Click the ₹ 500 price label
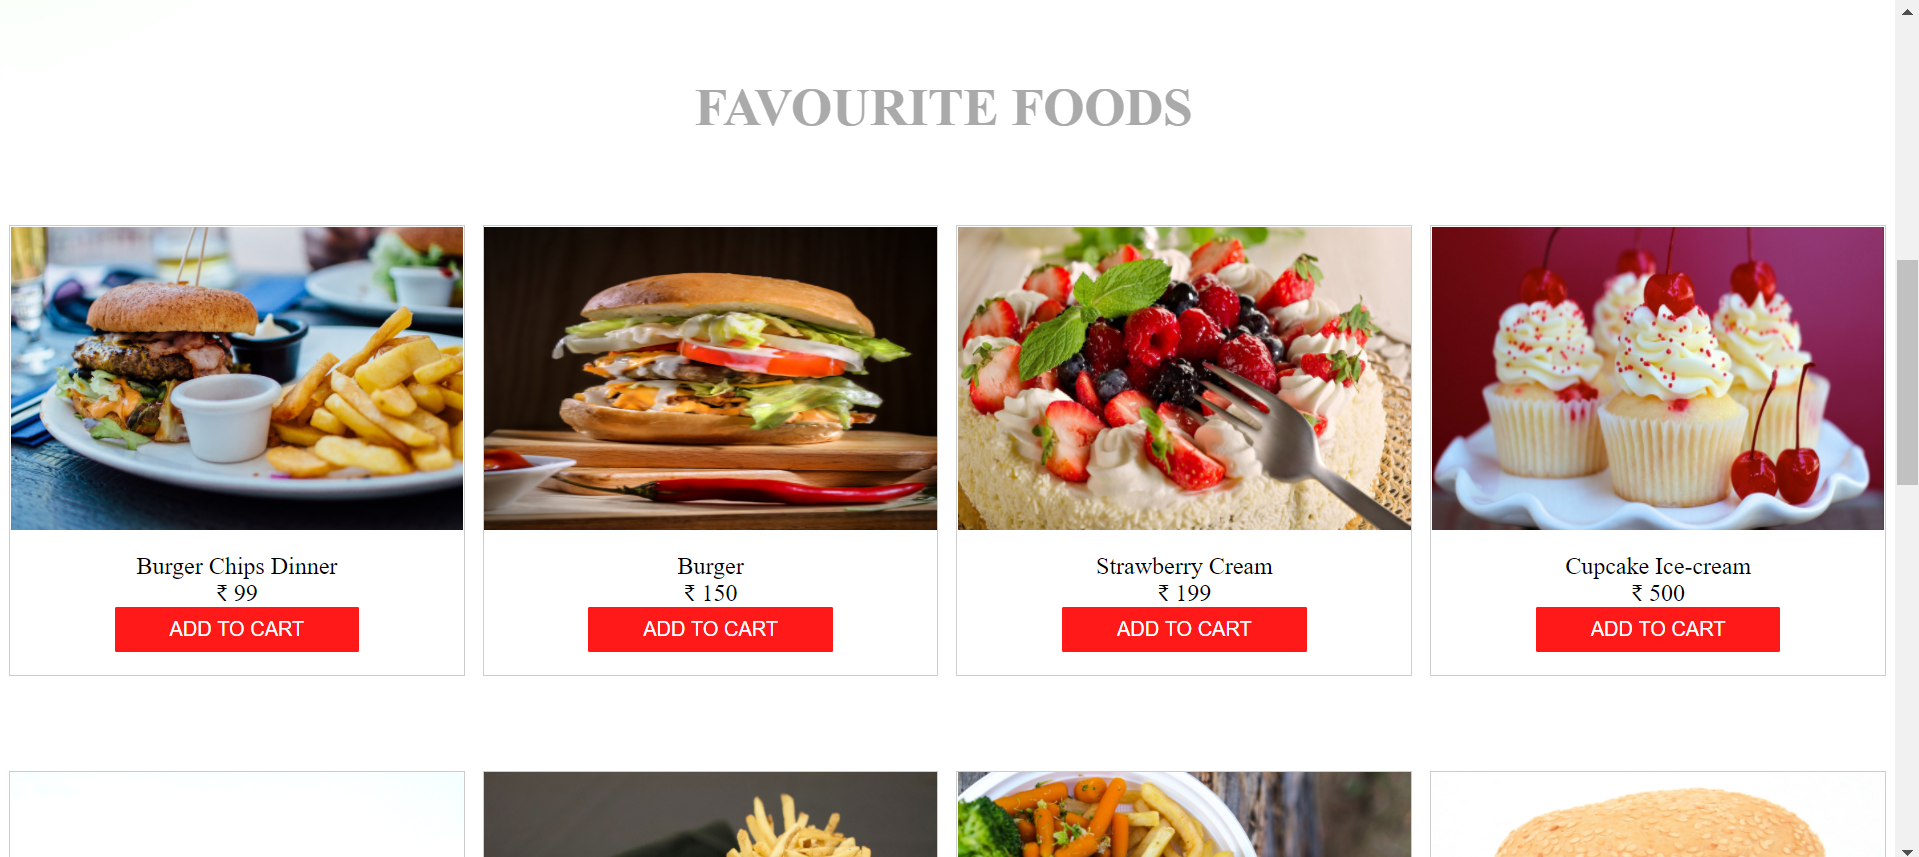This screenshot has height=857, width=1919. [1658, 593]
